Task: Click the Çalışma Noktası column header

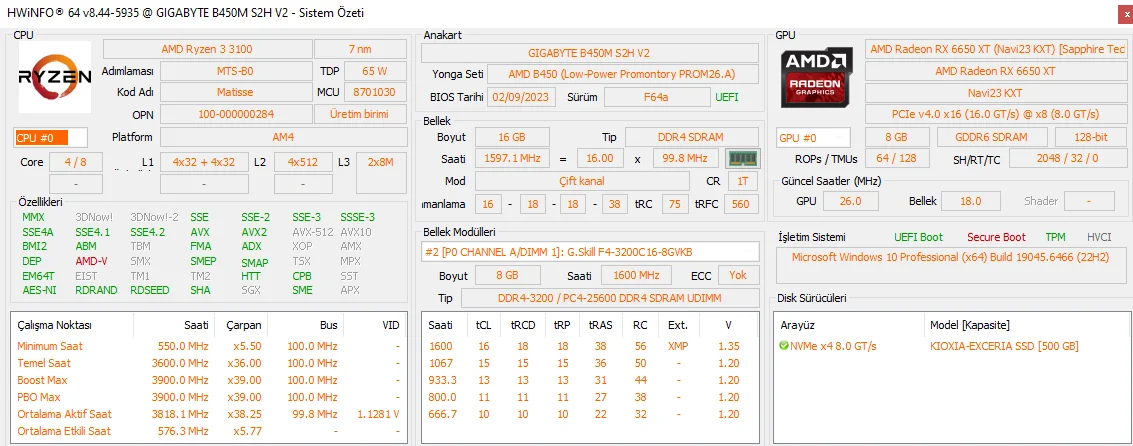Action: (x=54, y=325)
